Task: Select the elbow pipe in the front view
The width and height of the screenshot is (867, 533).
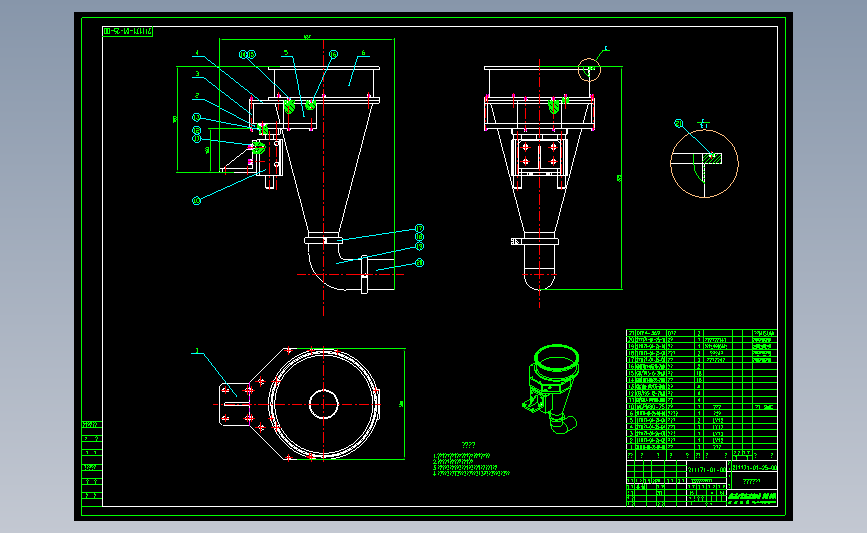Action: click(x=337, y=268)
